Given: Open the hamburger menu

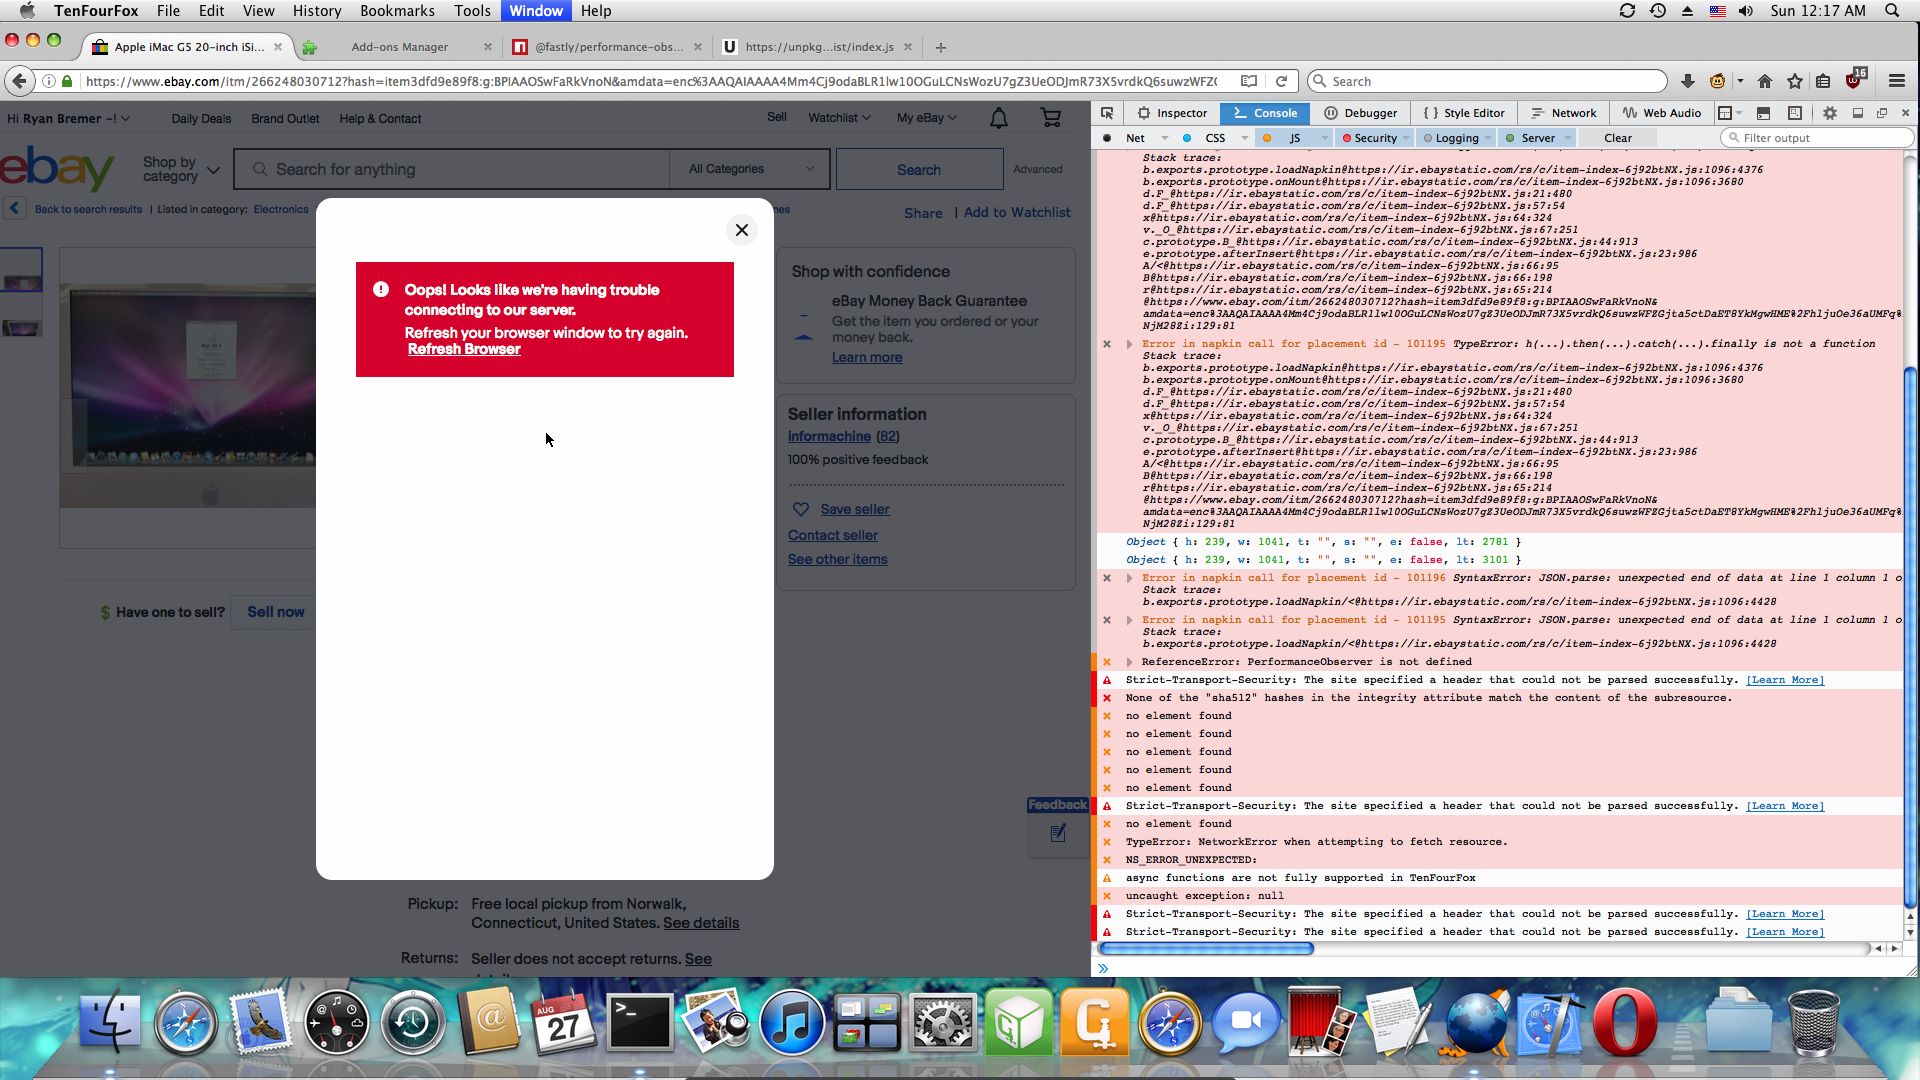Looking at the screenshot, I should [1897, 81].
